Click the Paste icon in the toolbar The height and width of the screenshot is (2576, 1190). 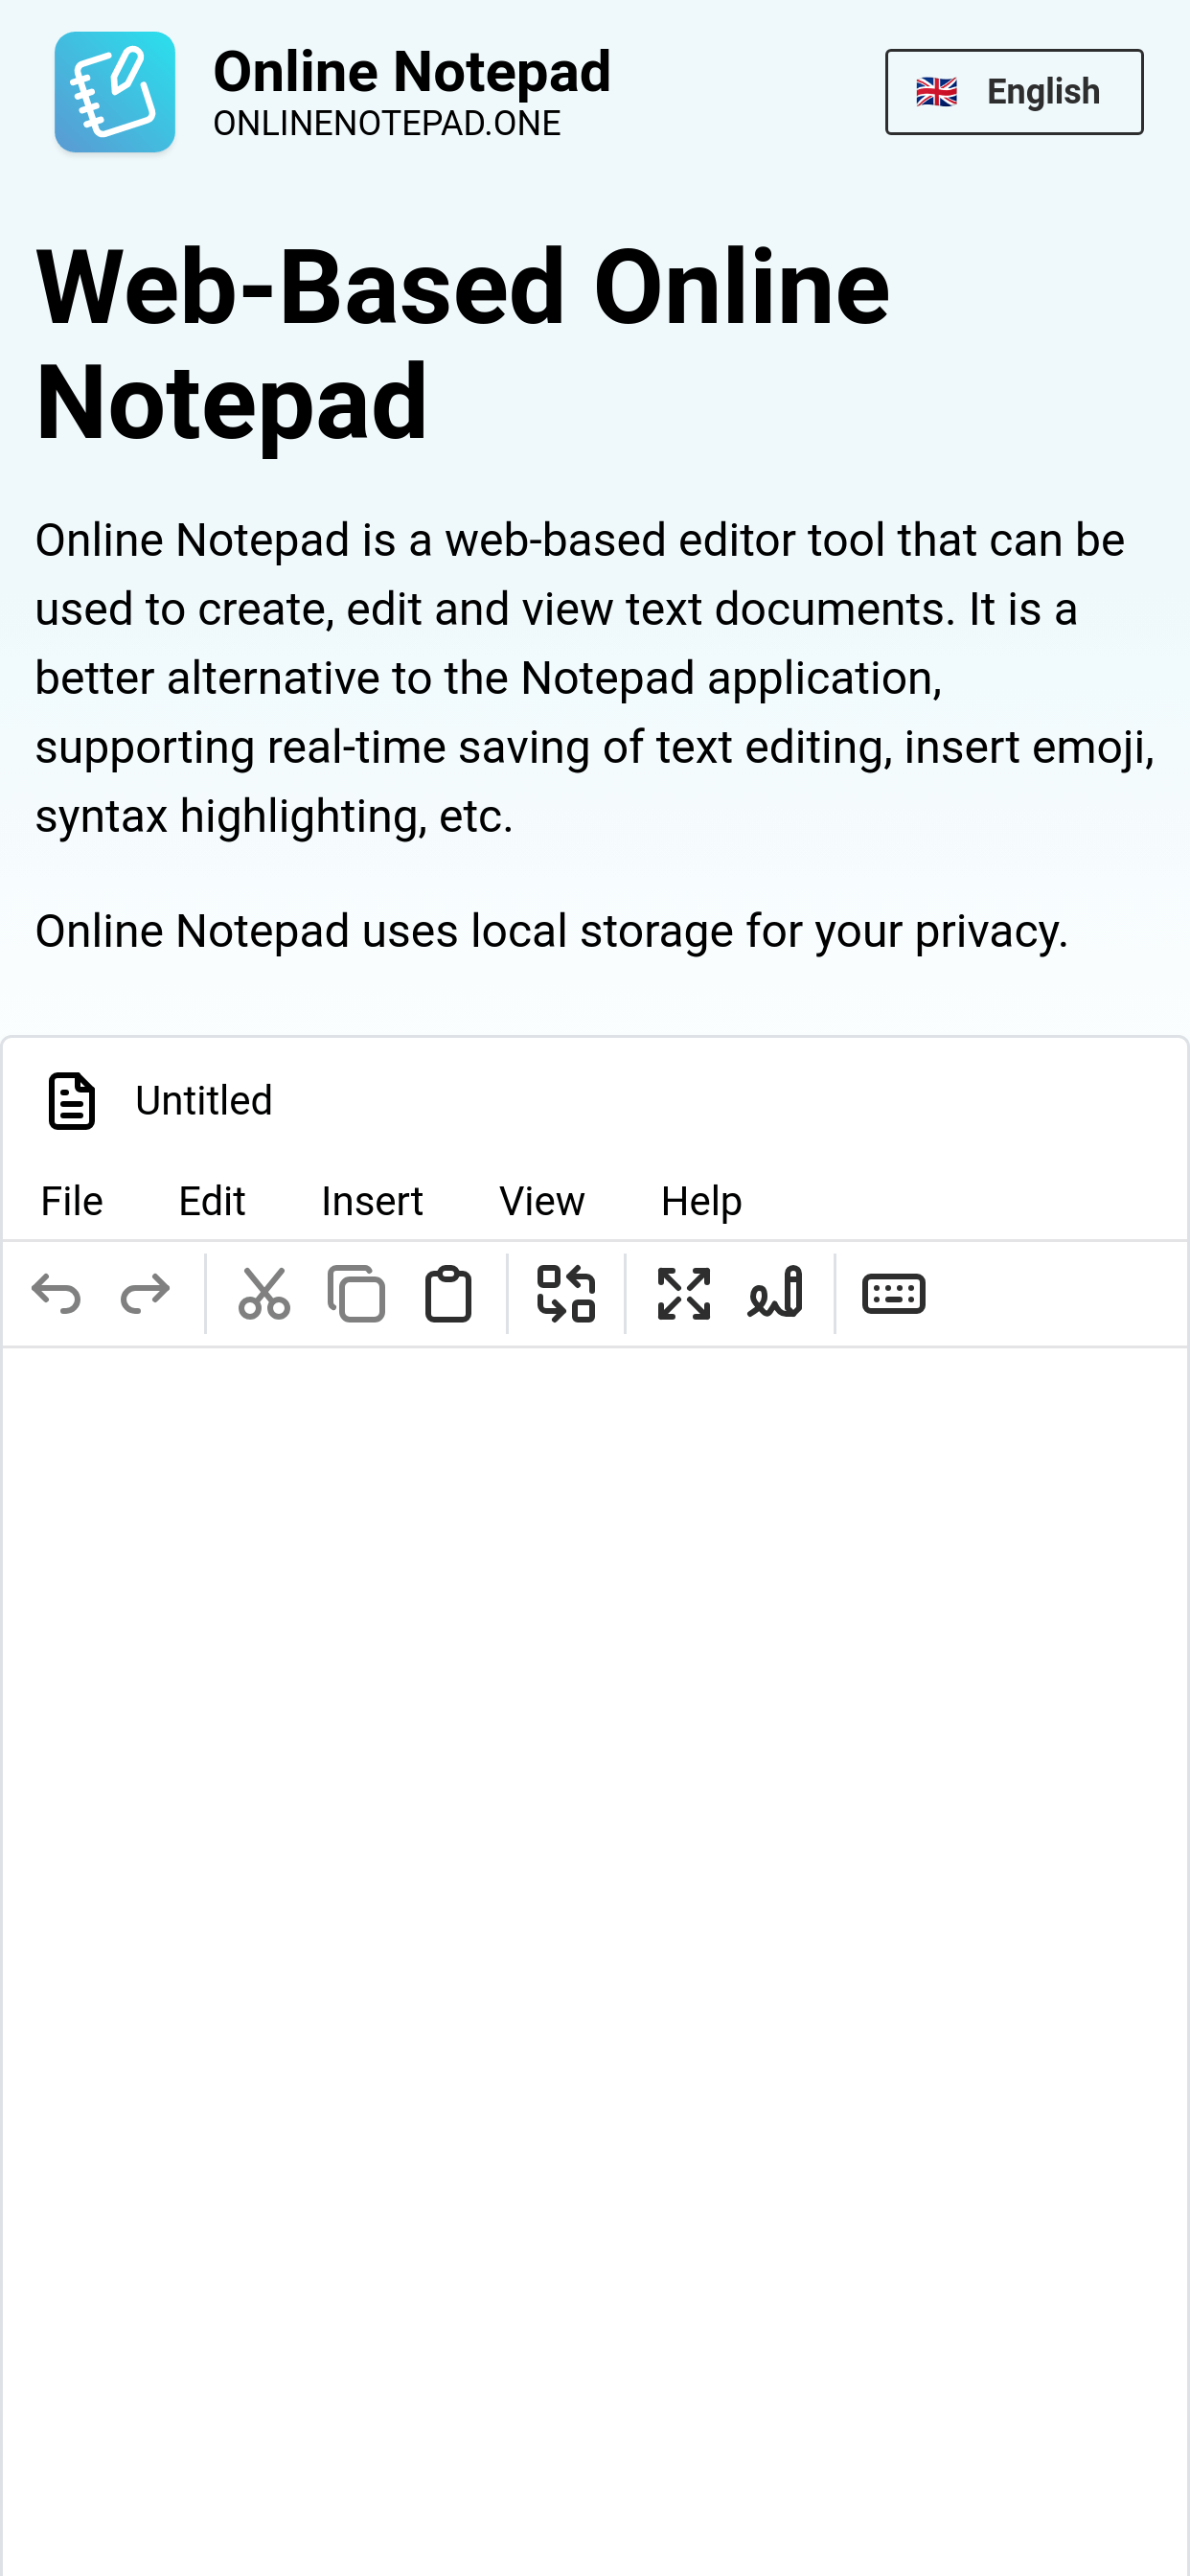pyautogui.click(x=447, y=1294)
